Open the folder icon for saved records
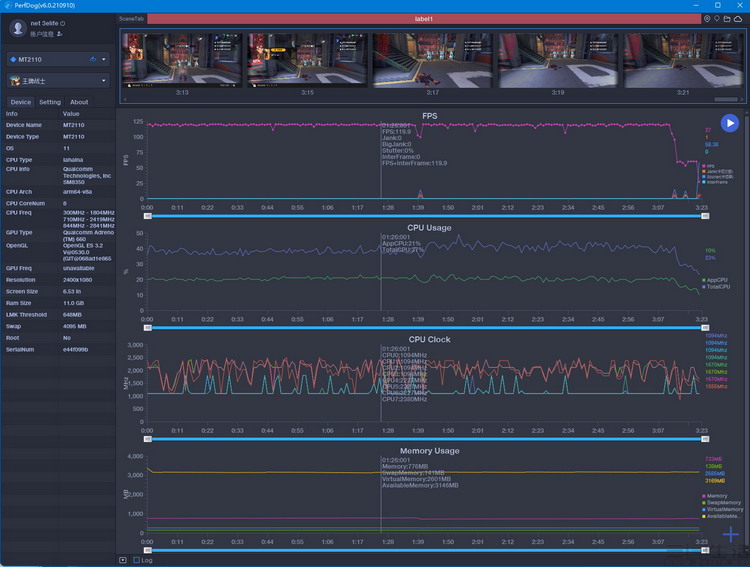The image size is (750, 567). pyautogui.click(x=727, y=19)
